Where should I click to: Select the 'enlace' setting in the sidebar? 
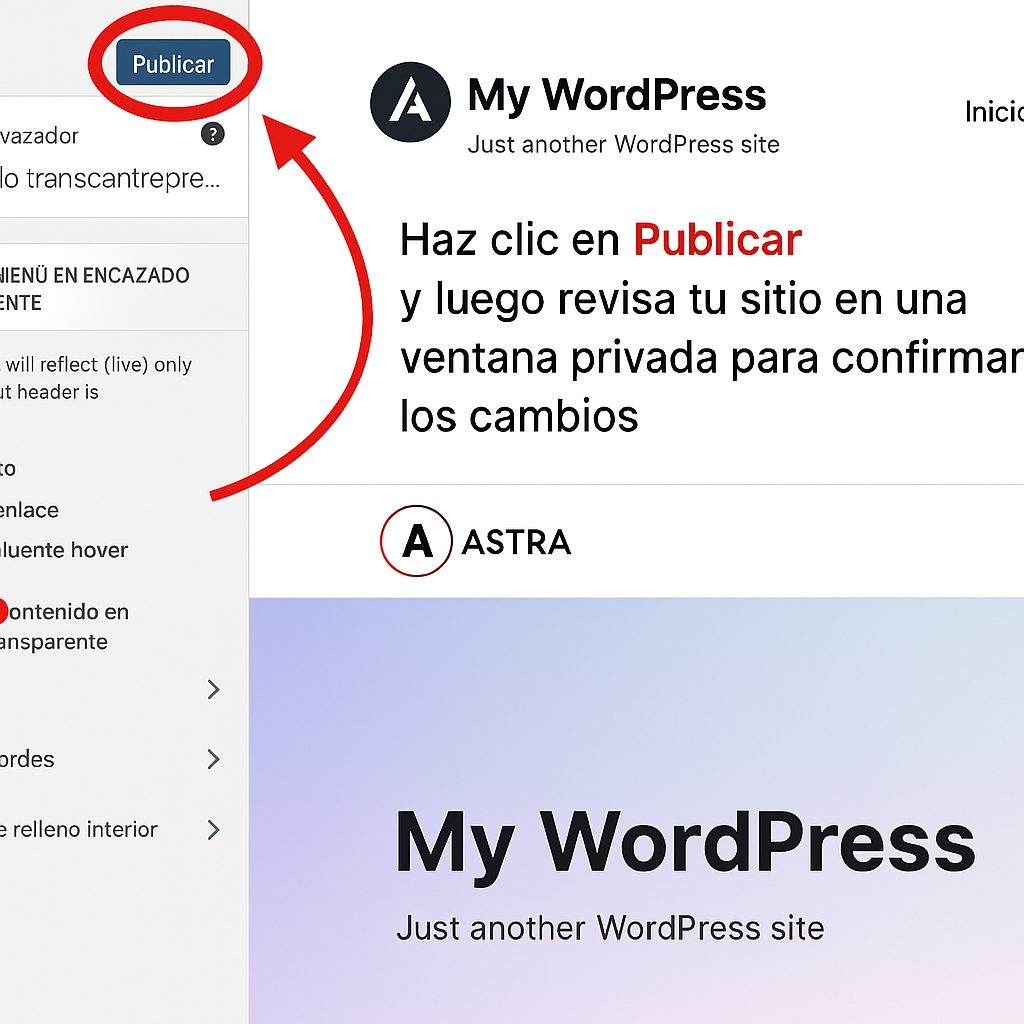[x=30, y=509]
